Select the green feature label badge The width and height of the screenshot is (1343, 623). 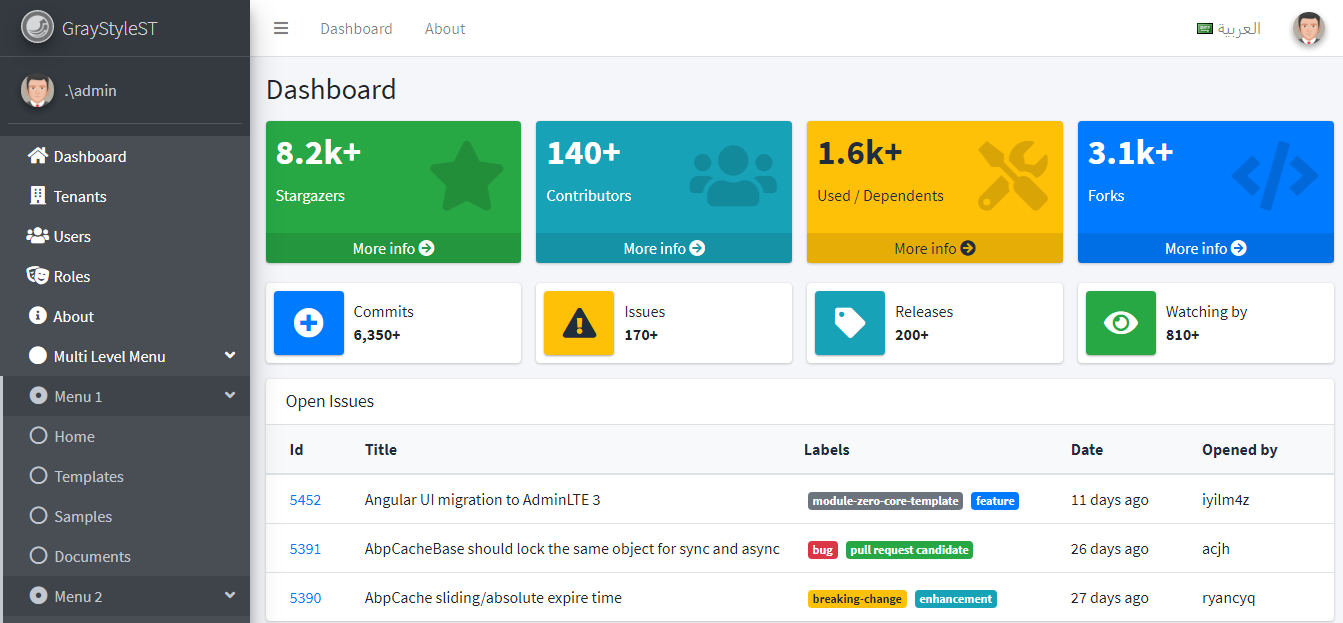pos(995,500)
